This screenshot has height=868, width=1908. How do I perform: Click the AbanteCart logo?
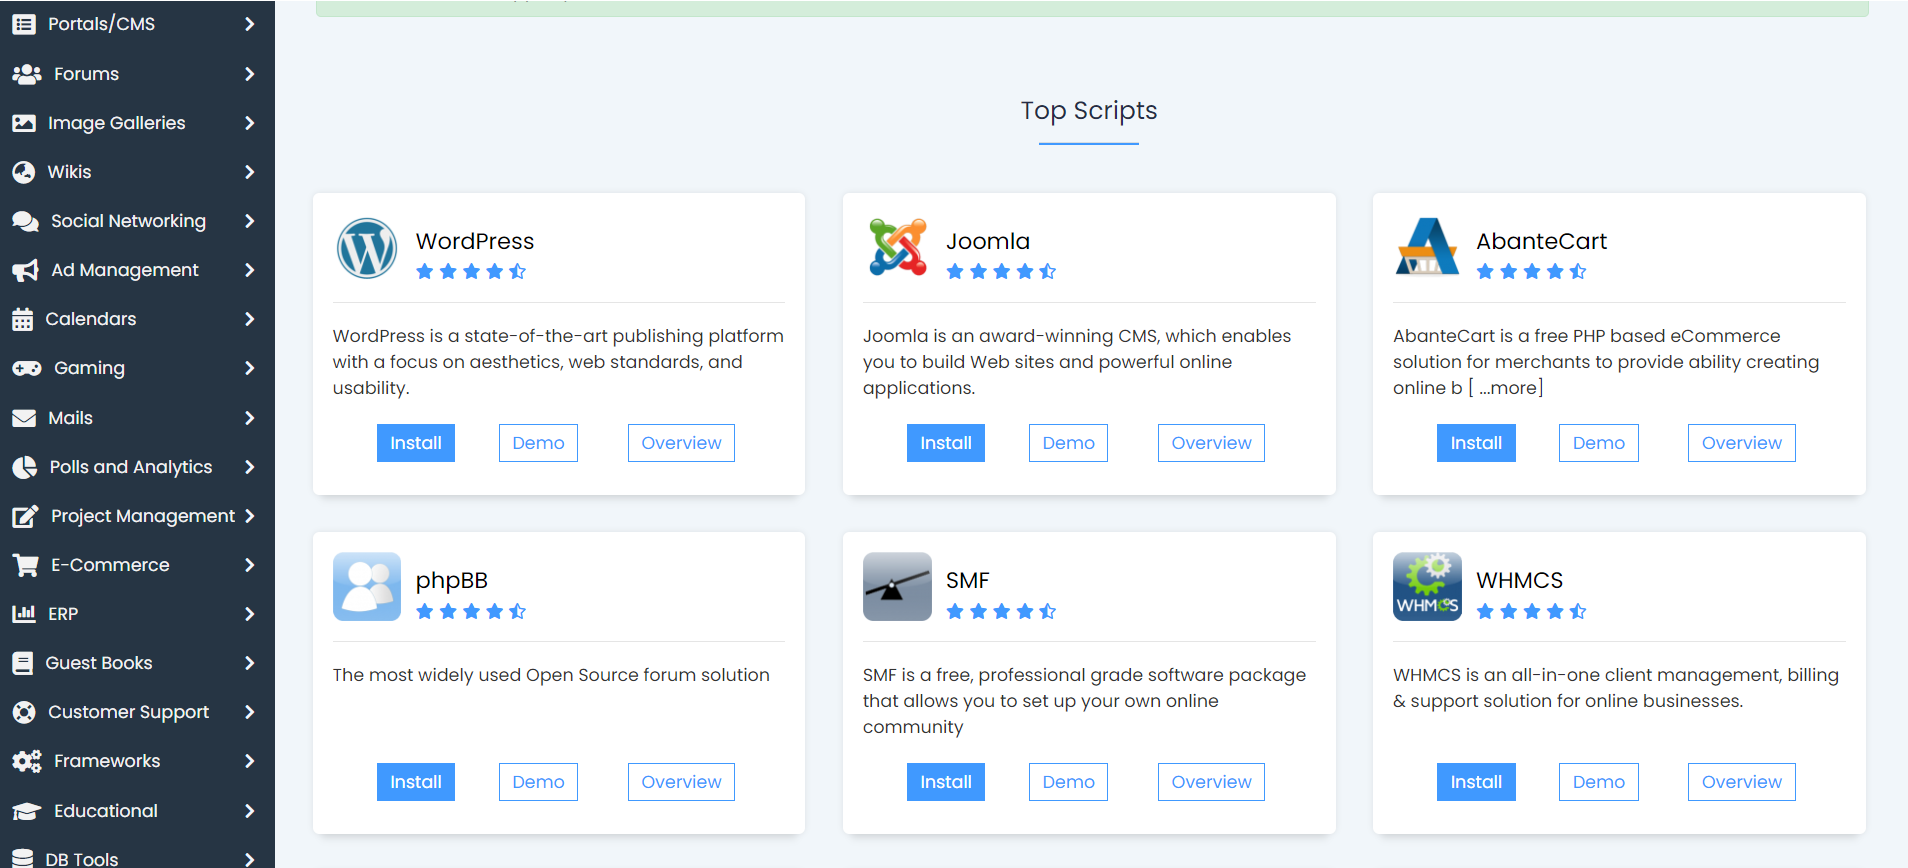(1427, 247)
